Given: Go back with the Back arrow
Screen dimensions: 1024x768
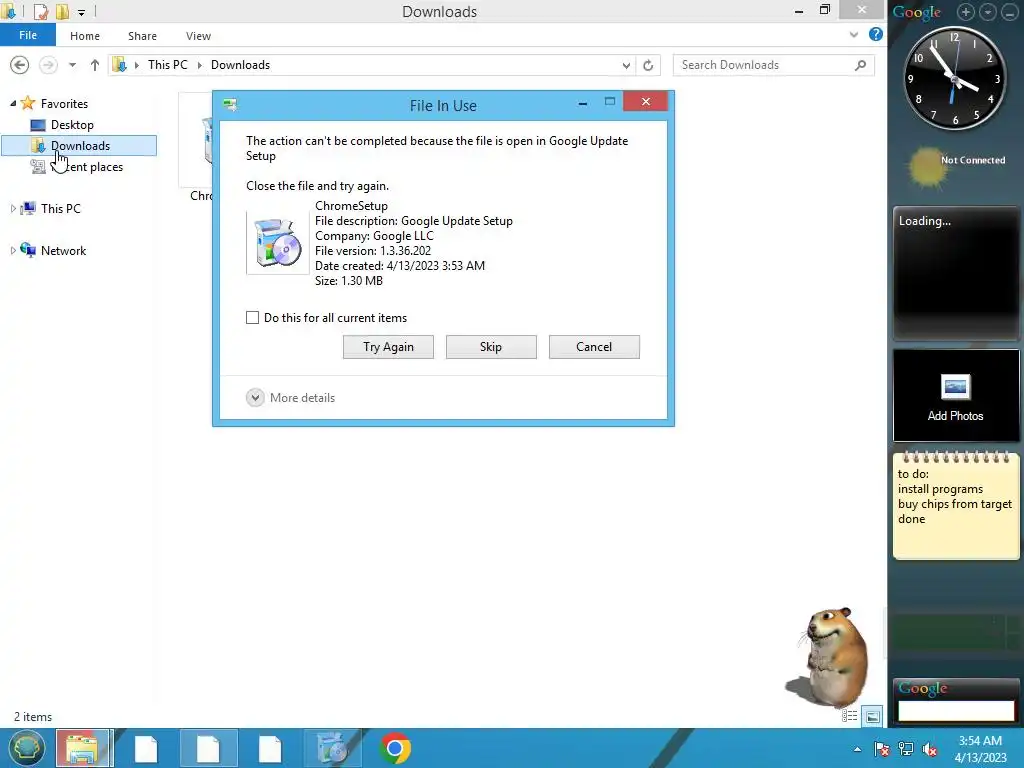Looking at the screenshot, I should tap(20, 65).
